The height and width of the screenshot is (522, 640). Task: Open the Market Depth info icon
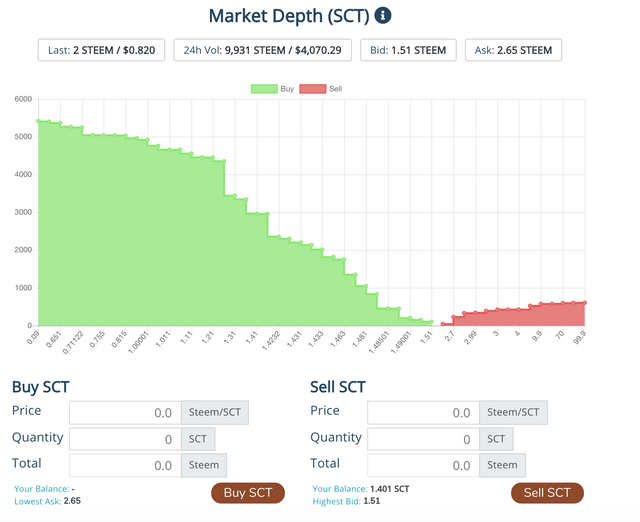pos(382,16)
